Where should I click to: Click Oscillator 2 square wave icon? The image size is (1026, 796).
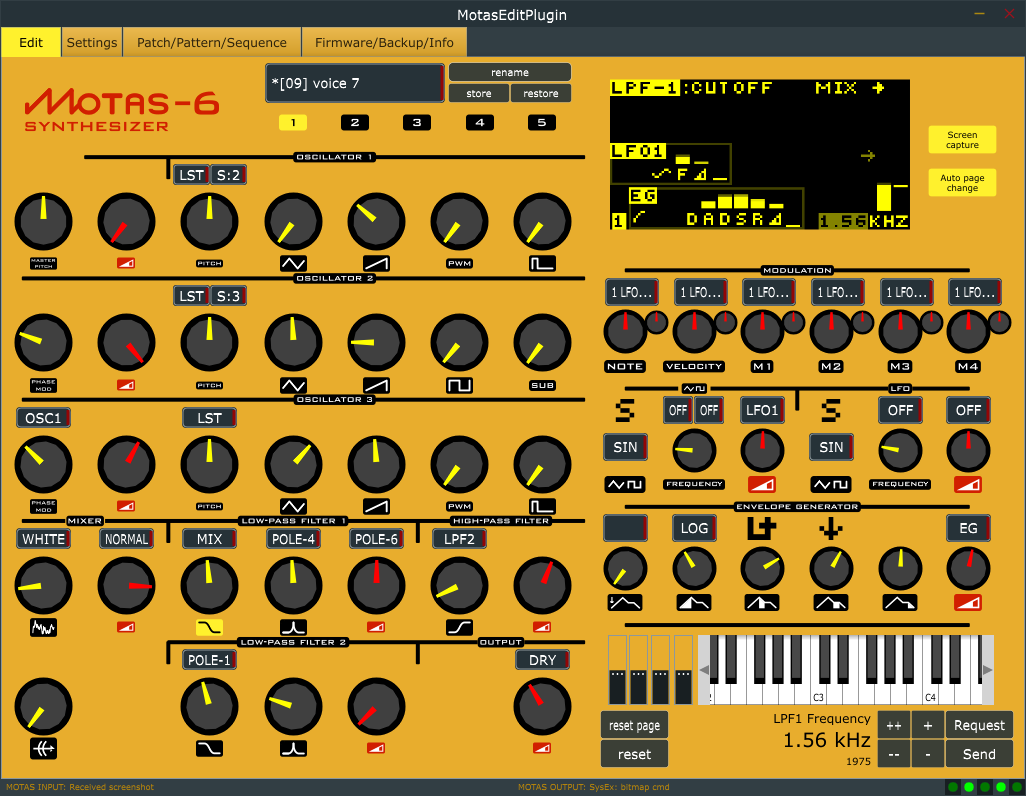(459, 386)
